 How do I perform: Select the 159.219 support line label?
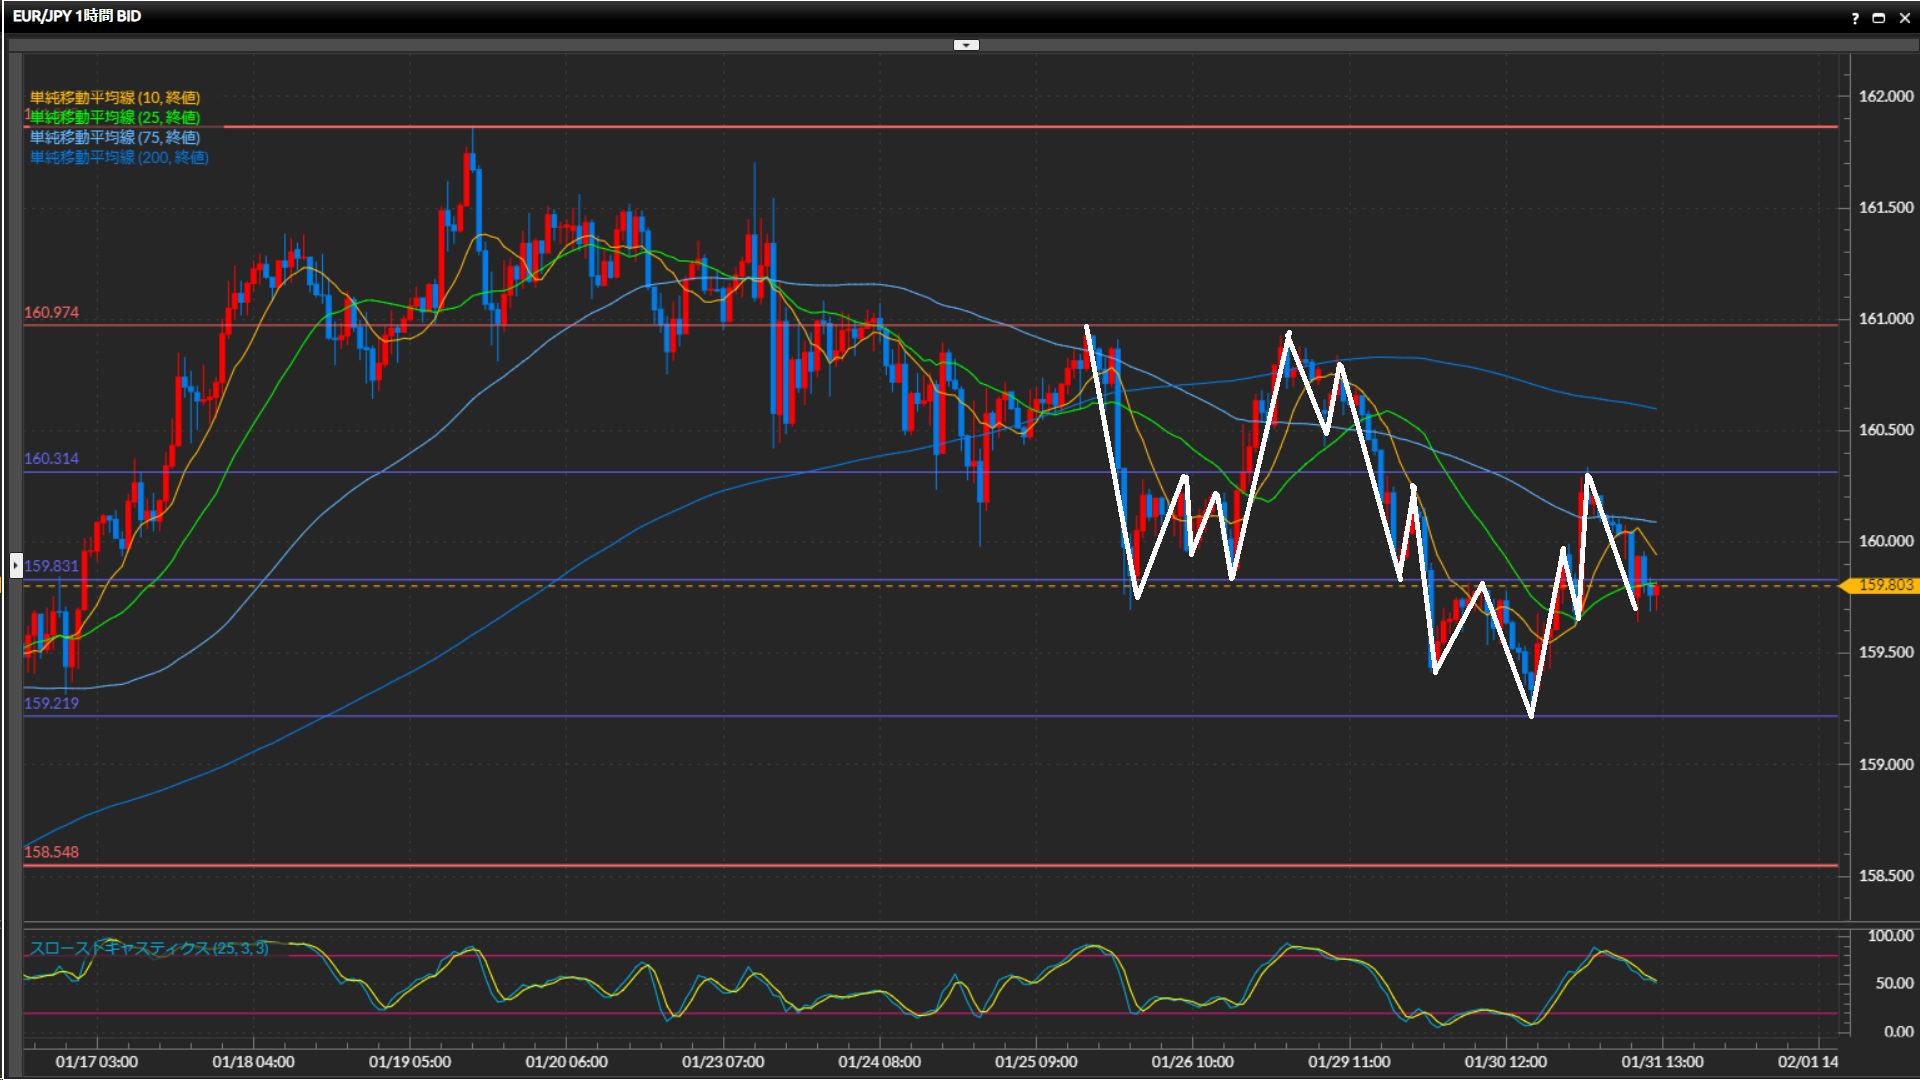click(51, 703)
